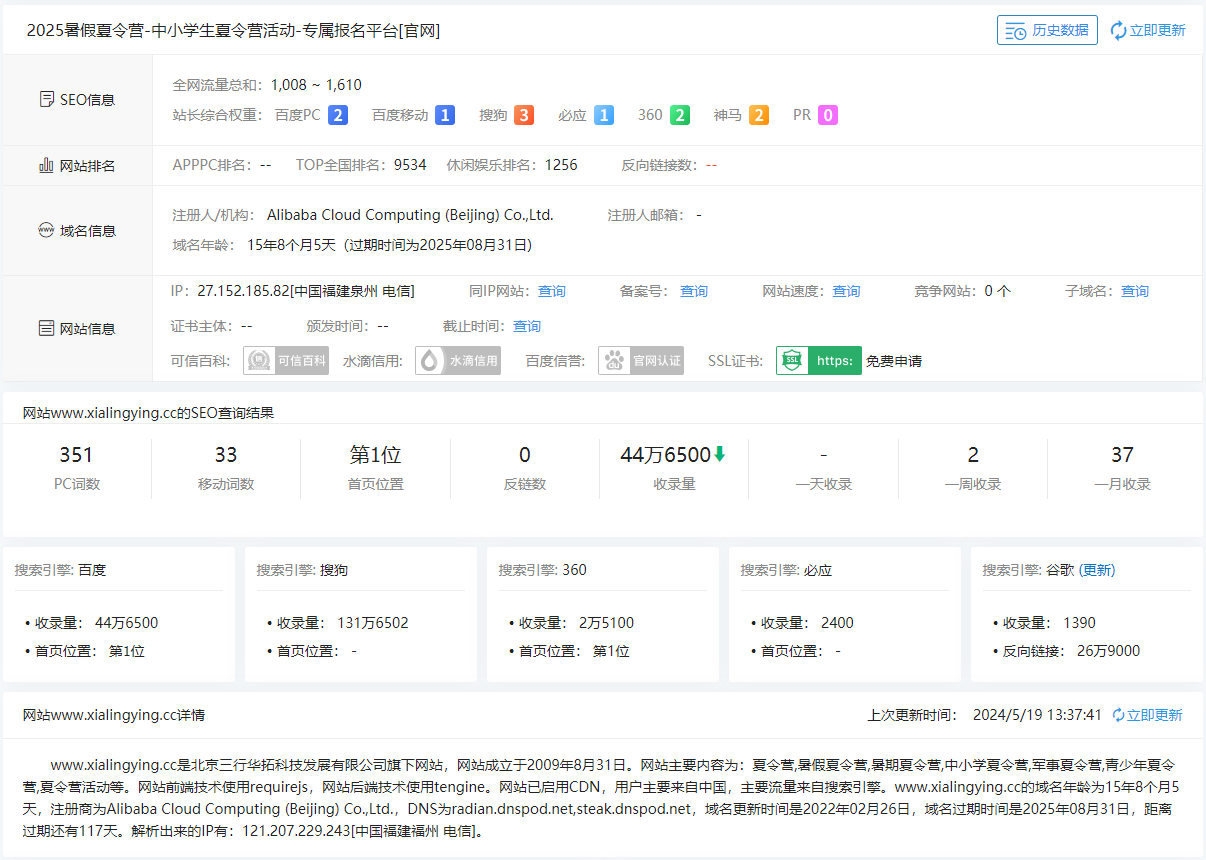Image resolution: width=1206 pixels, height=860 pixels.
Task: Click the green down arrow beside 44万6500
Action: click(x=719, y=454)
